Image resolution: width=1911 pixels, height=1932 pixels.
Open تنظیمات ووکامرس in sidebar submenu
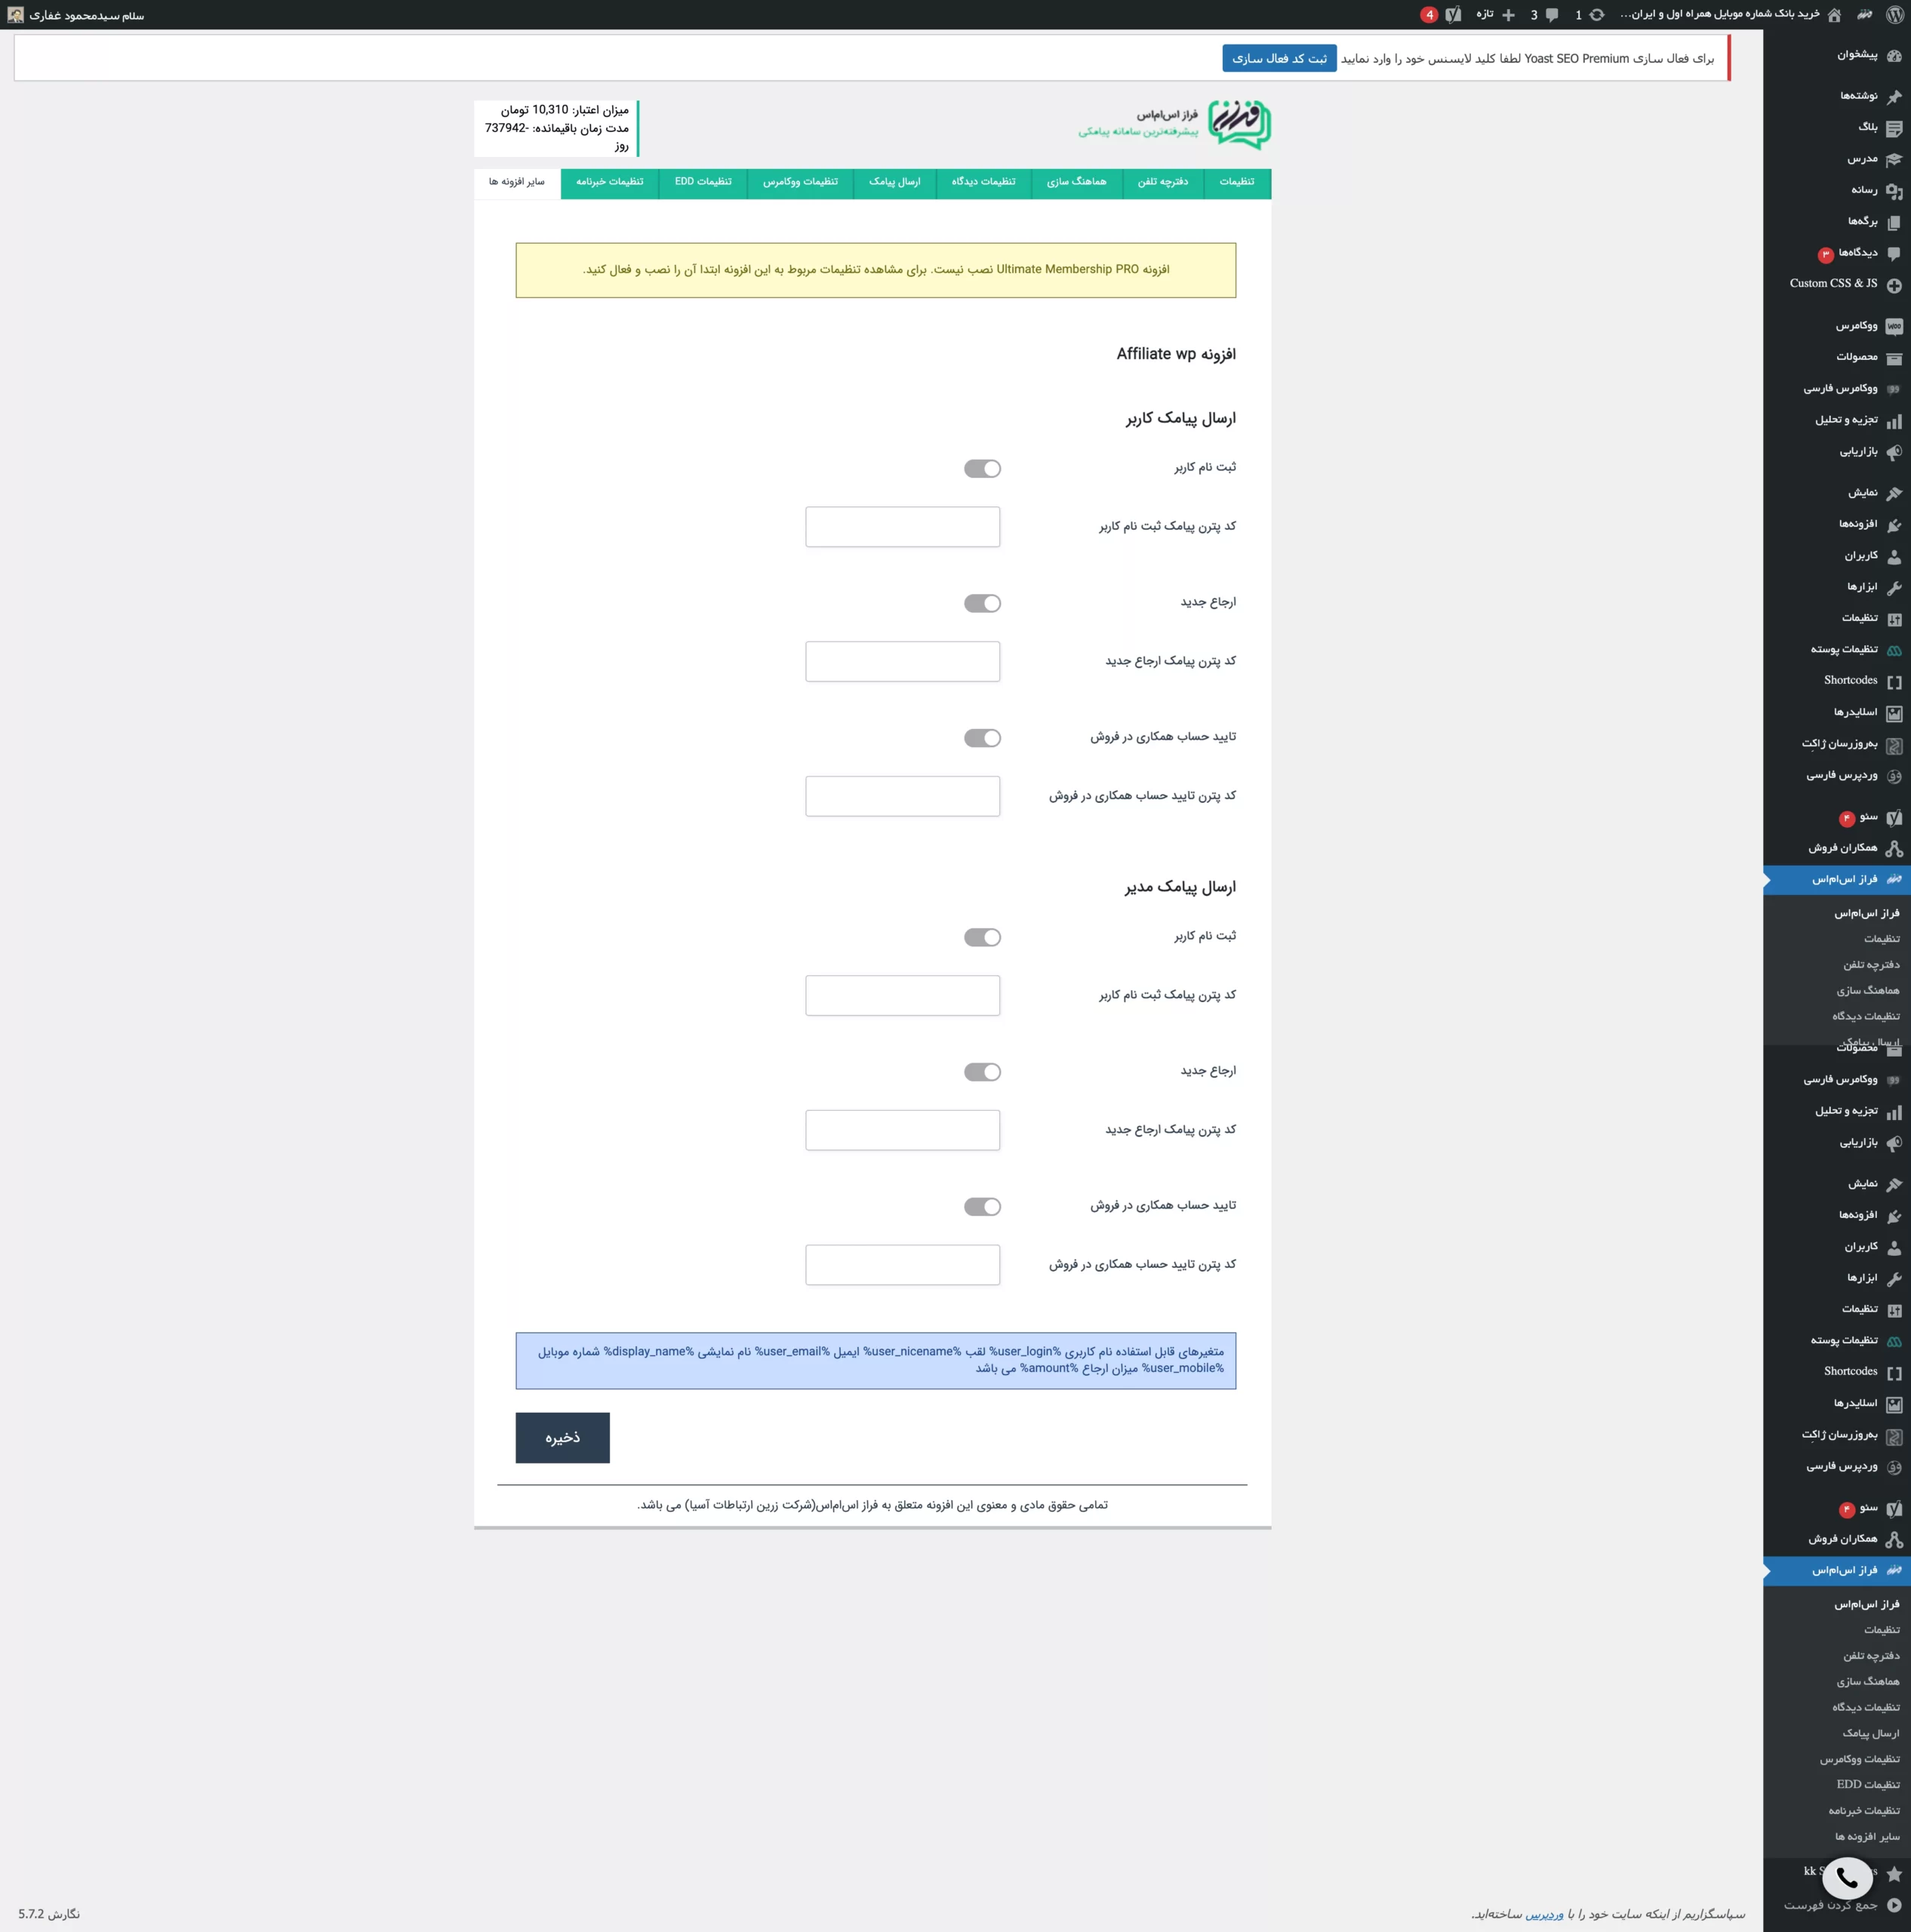pyautogui.click(x=1860, y=1759)
